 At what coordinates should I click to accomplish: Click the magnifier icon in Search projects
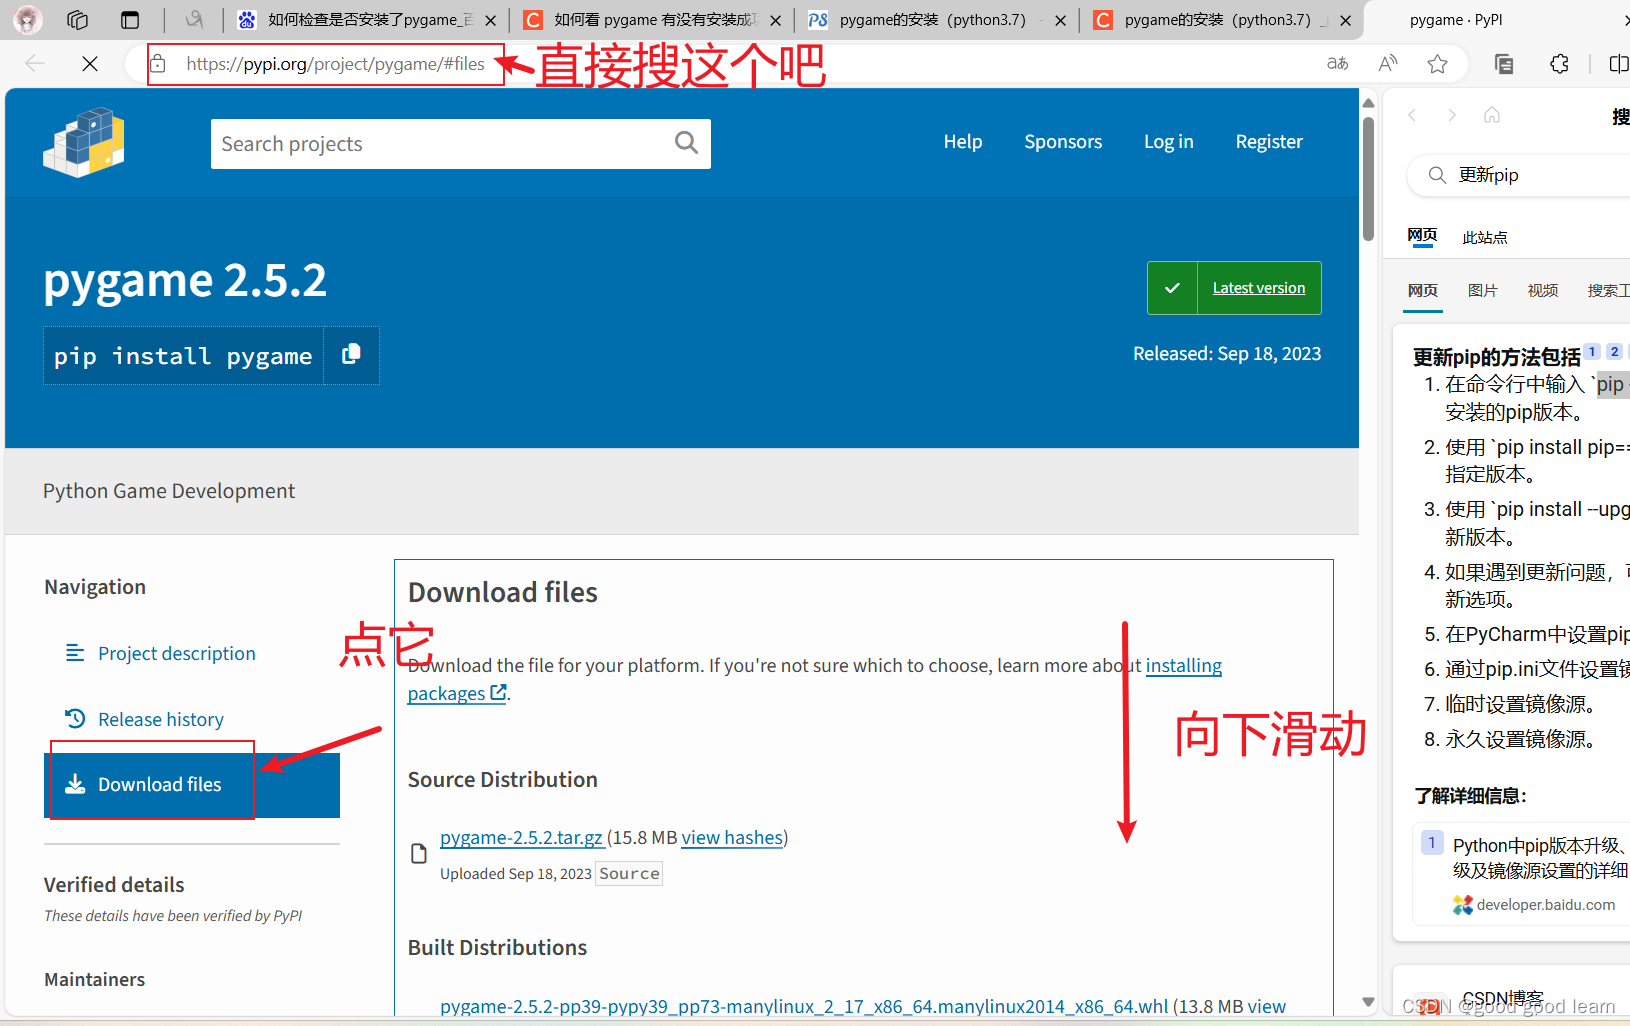coord(686,143)
